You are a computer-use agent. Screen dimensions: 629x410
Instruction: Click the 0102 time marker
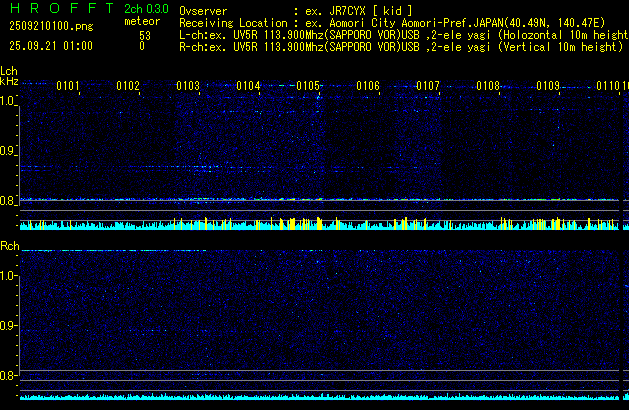(128, 86)
